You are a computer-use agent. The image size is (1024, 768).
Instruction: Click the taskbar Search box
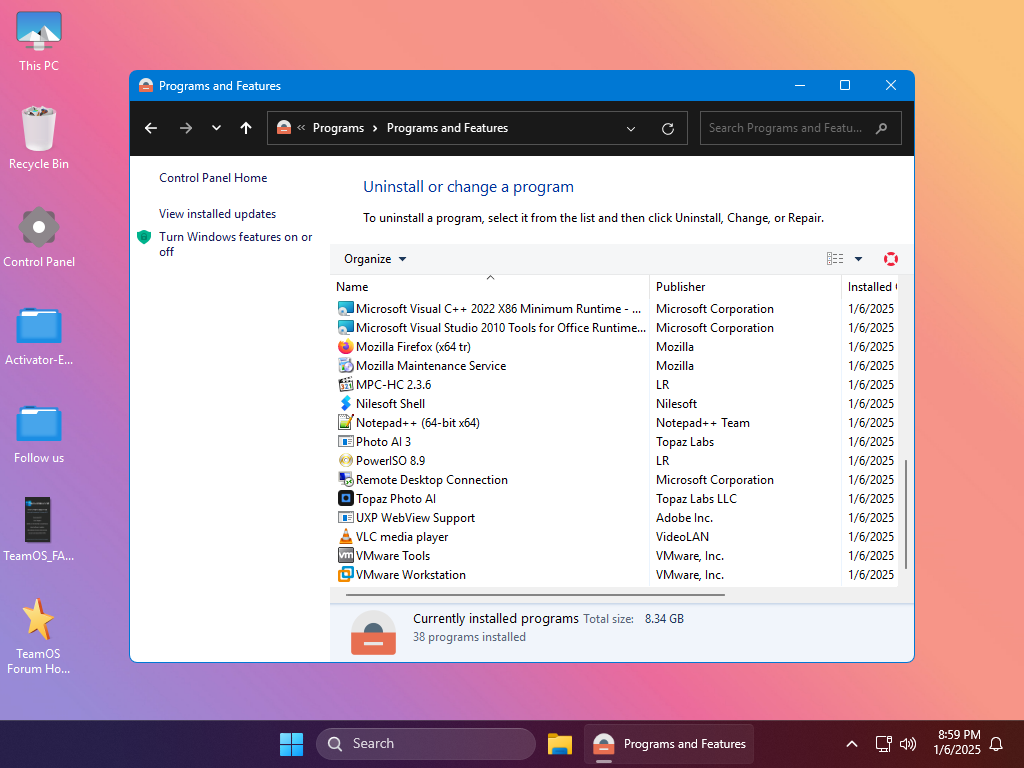(426, 744)
